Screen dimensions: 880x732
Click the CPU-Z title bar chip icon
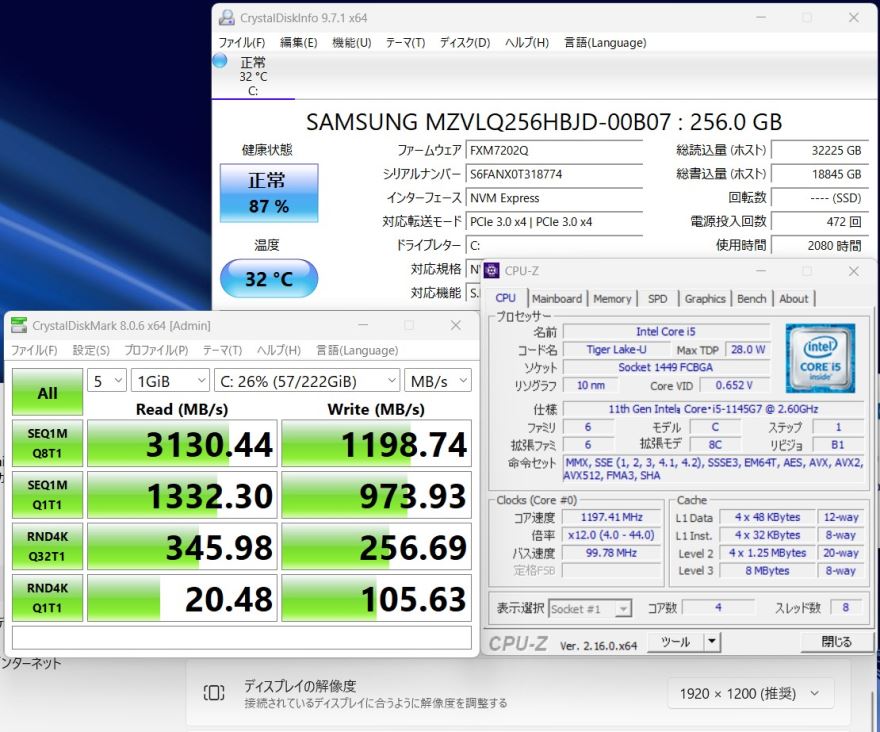click(492, 270)
